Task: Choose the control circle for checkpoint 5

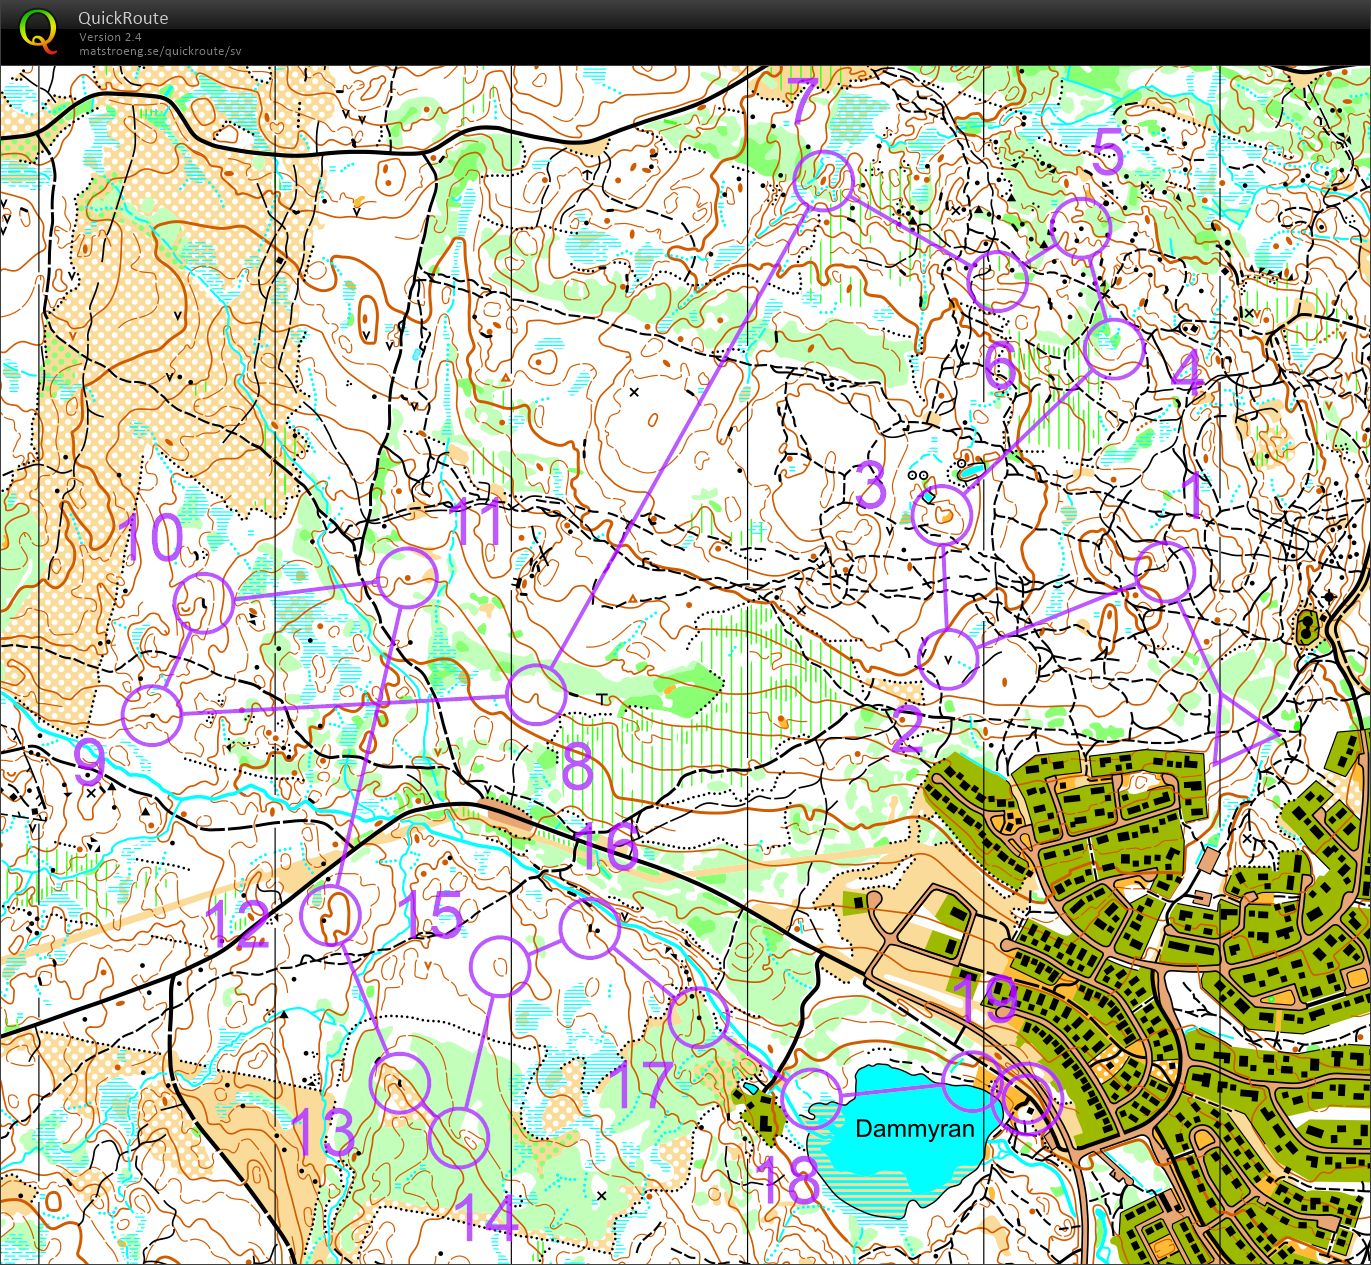Action: pos(1081,228)
